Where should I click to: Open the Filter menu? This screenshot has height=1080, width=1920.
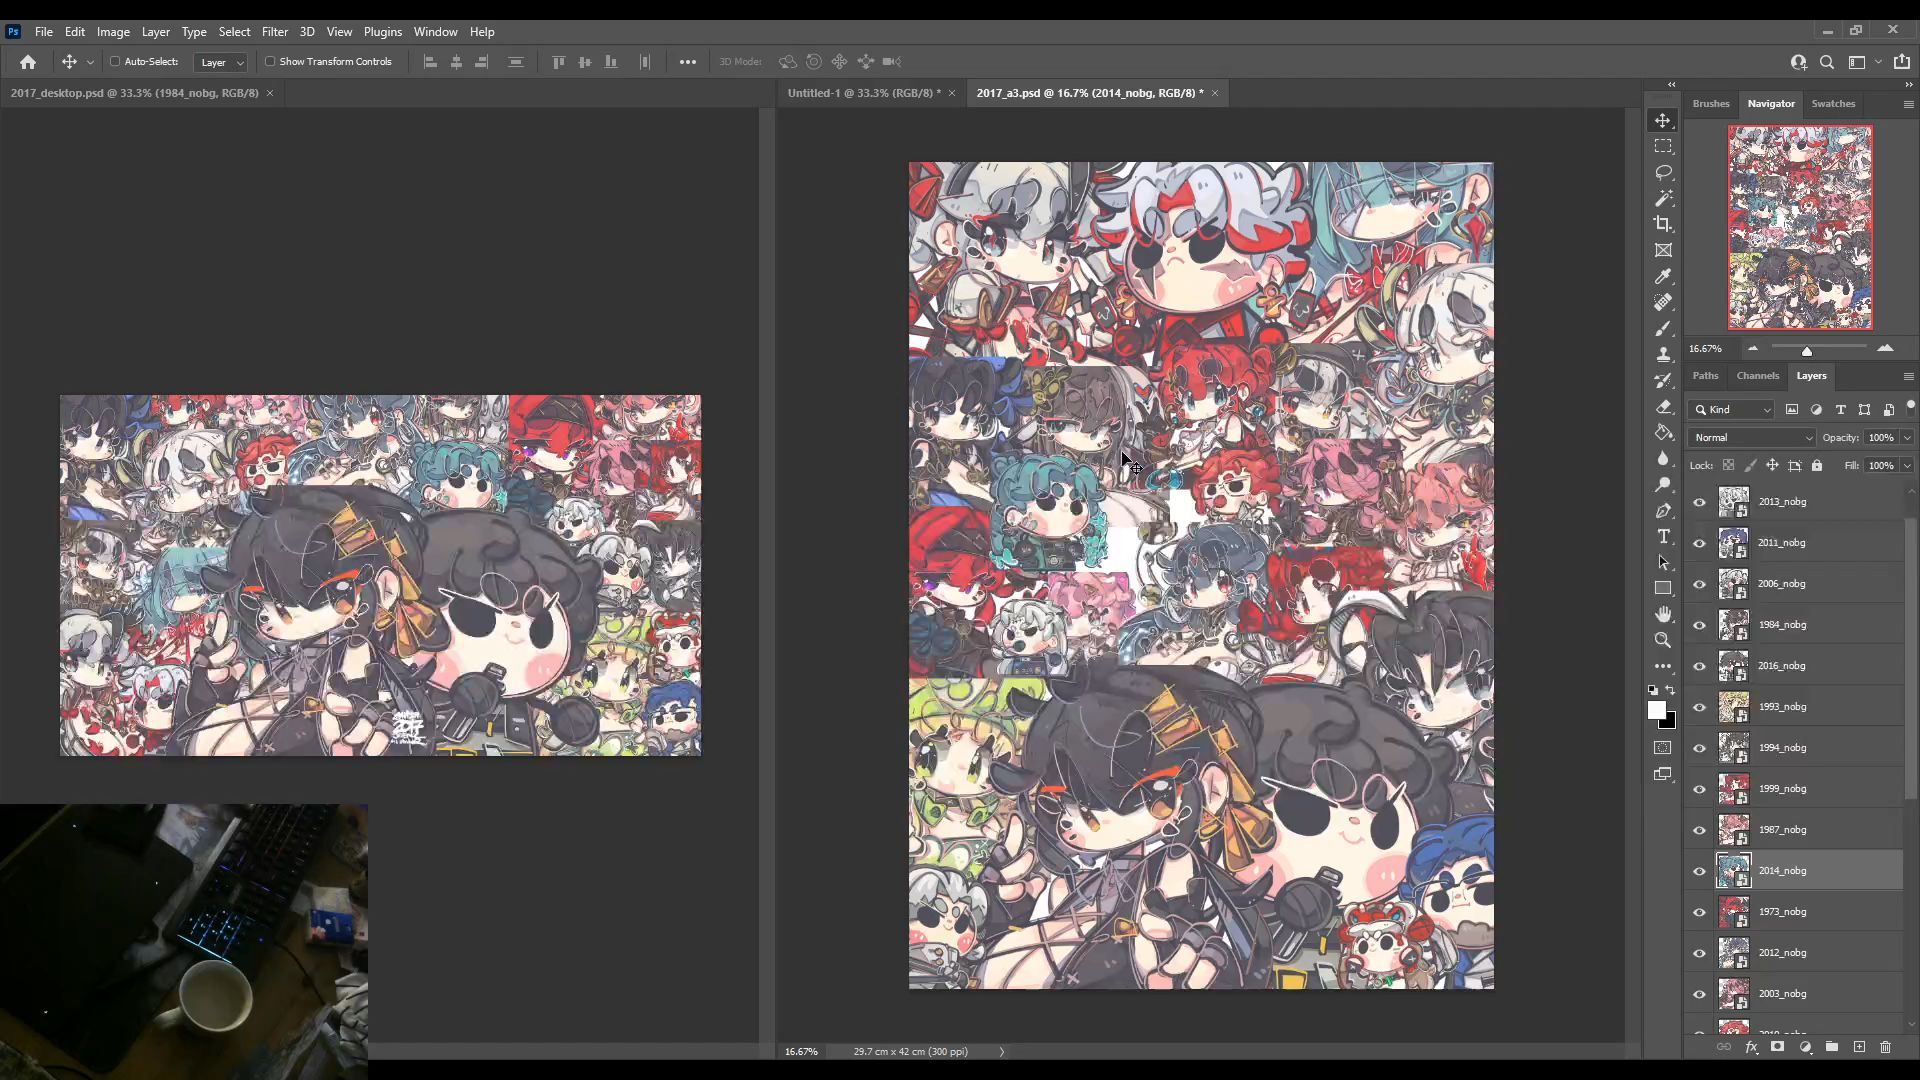pos(274,32)
